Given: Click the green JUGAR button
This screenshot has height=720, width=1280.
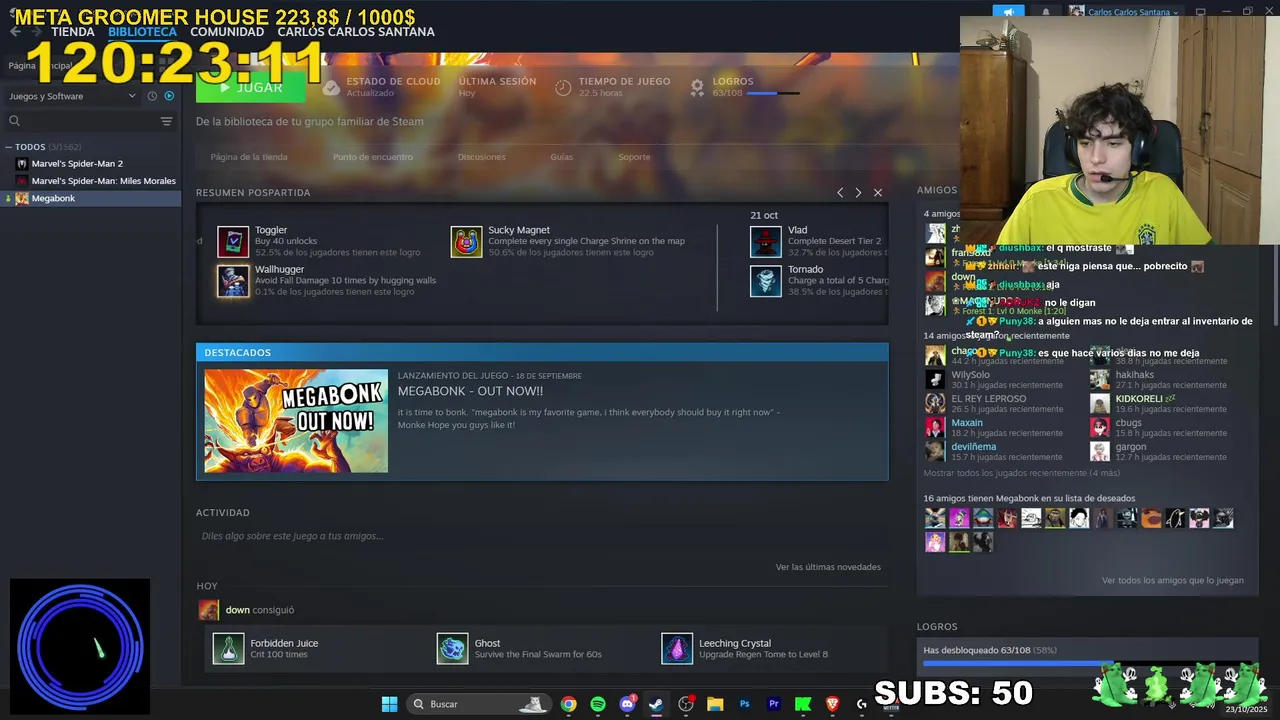Looking at the screenshot, I should pos(253,88).
